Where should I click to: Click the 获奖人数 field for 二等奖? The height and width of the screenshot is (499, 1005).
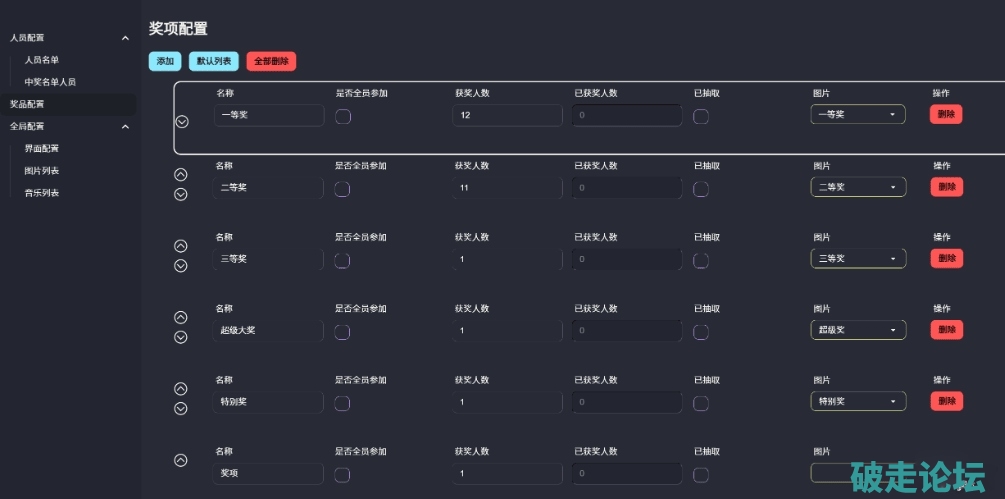508,187
